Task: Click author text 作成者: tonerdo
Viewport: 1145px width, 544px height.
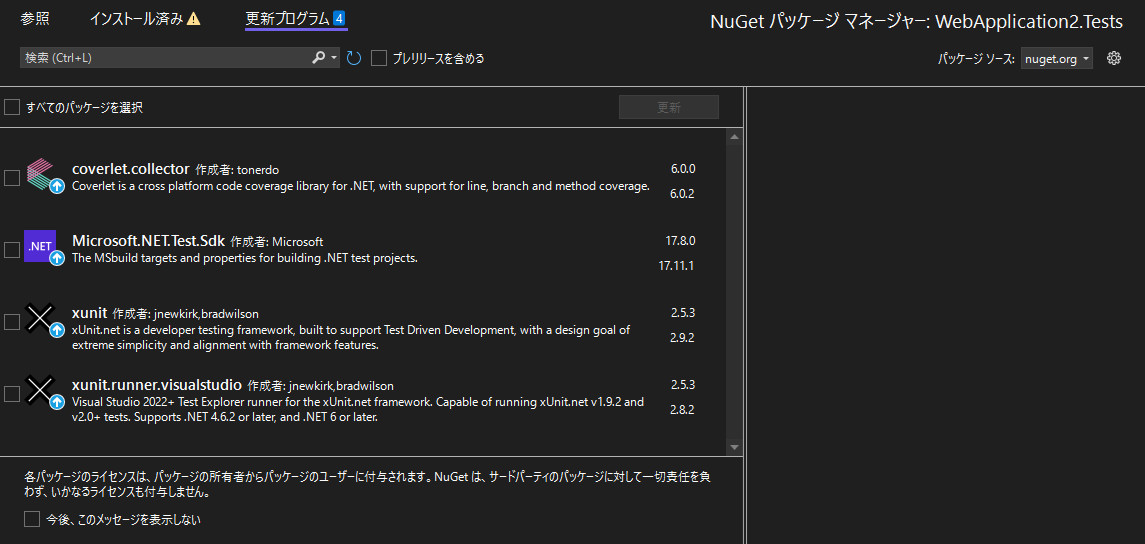Action: click(x=237, y=169)
